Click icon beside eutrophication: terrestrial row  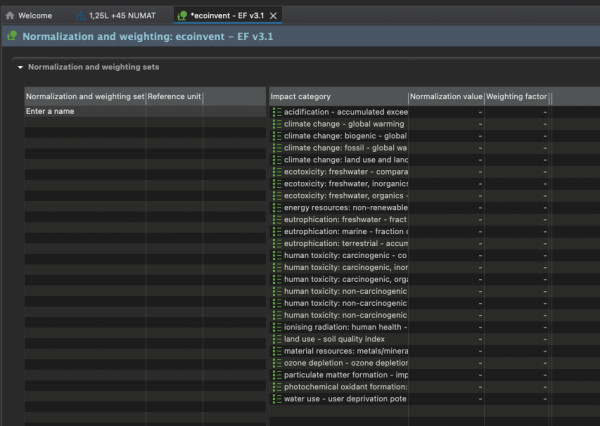coord(277,243)
